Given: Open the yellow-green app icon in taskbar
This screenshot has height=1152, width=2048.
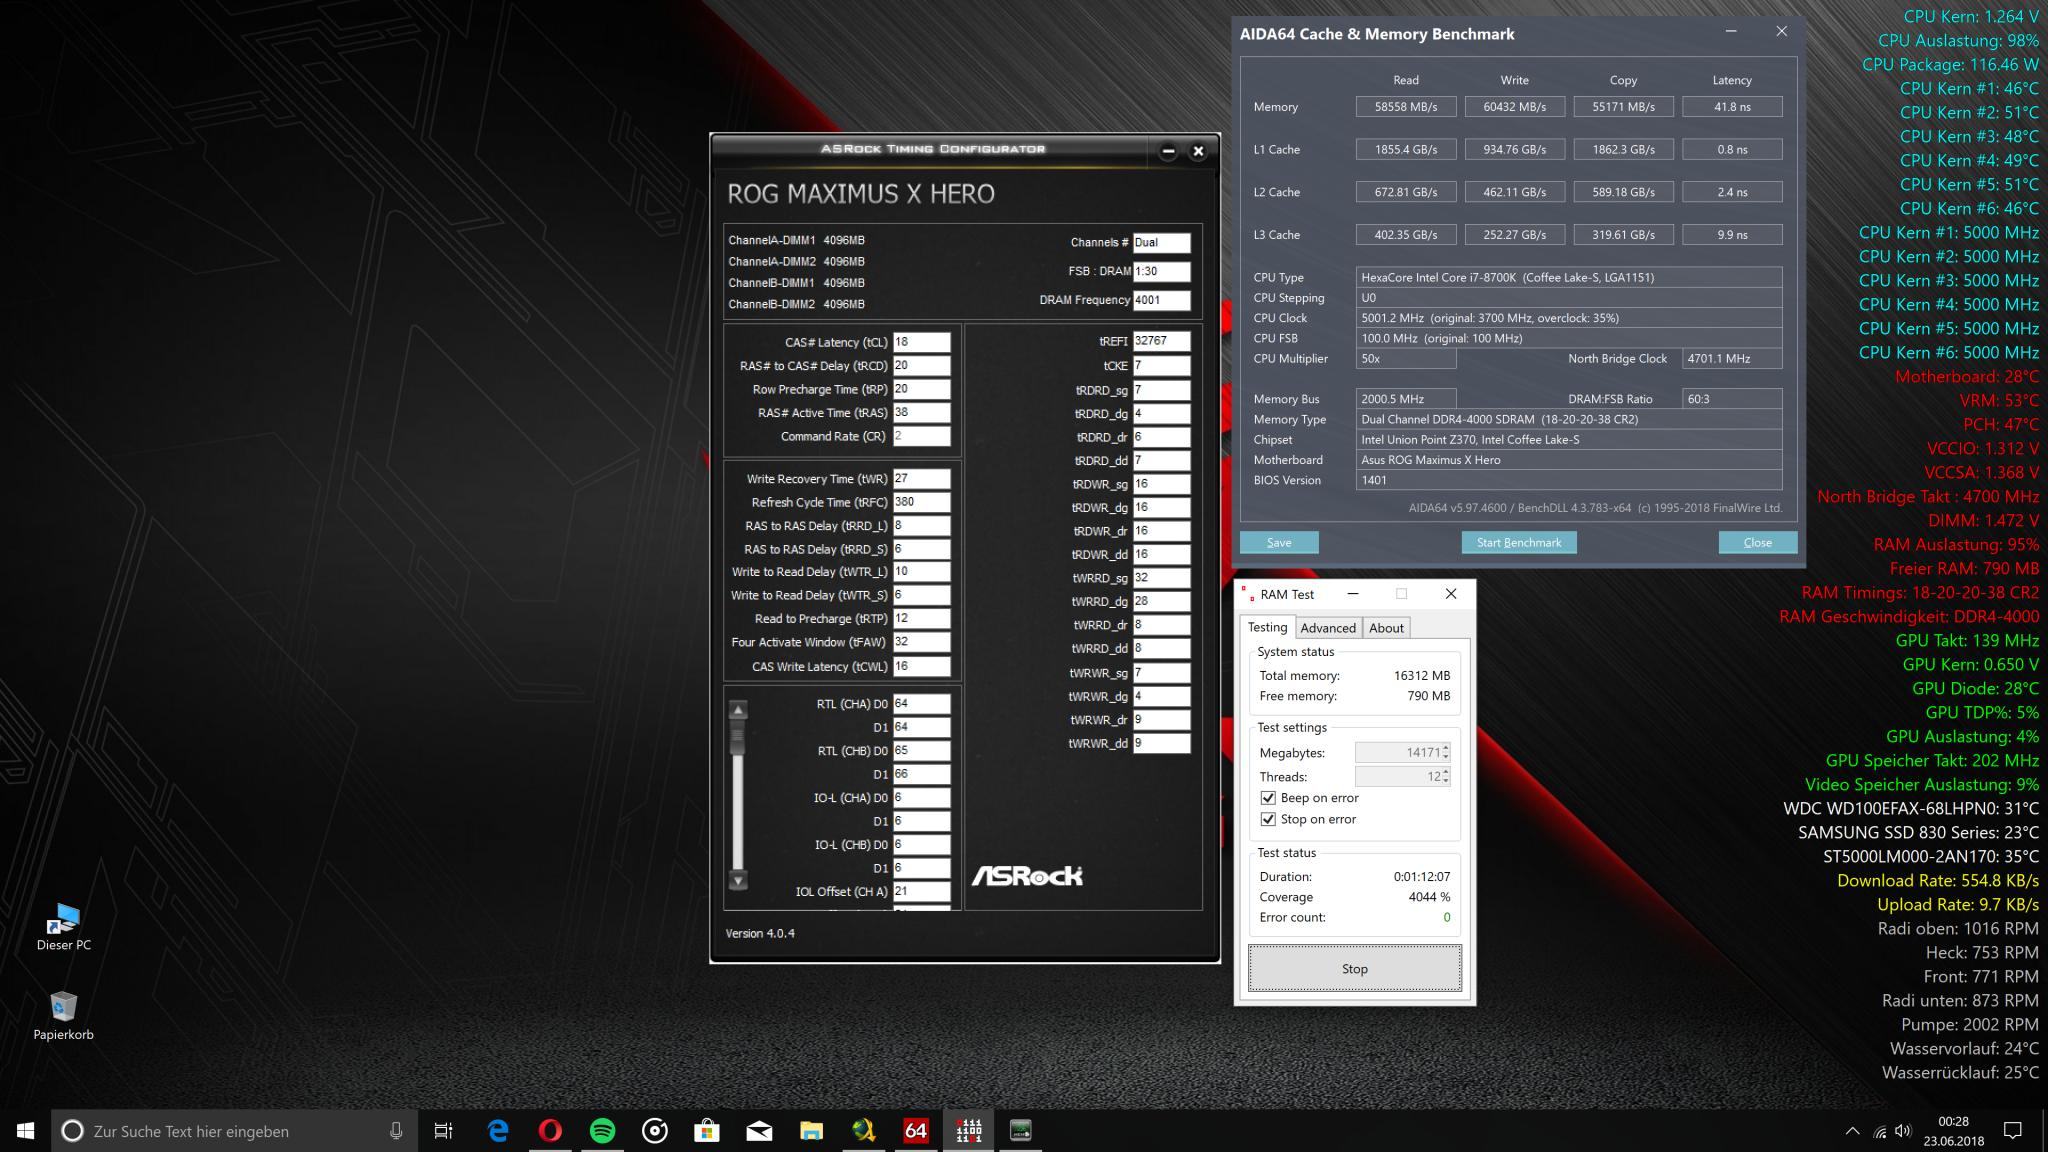Looking at the screenshot, I should [864, 1131].
